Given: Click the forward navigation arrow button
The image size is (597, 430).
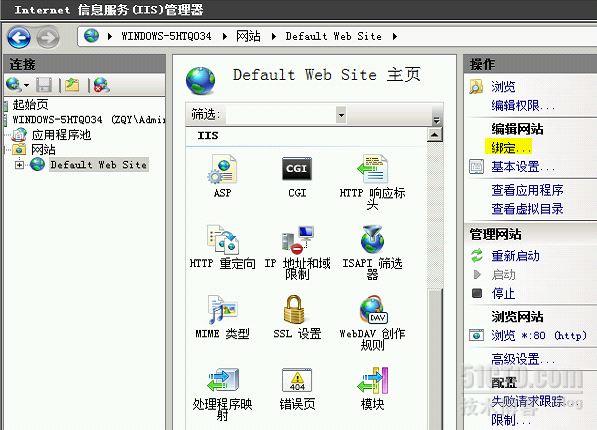Looking at the screenshot, I should [x=48, y=37].
